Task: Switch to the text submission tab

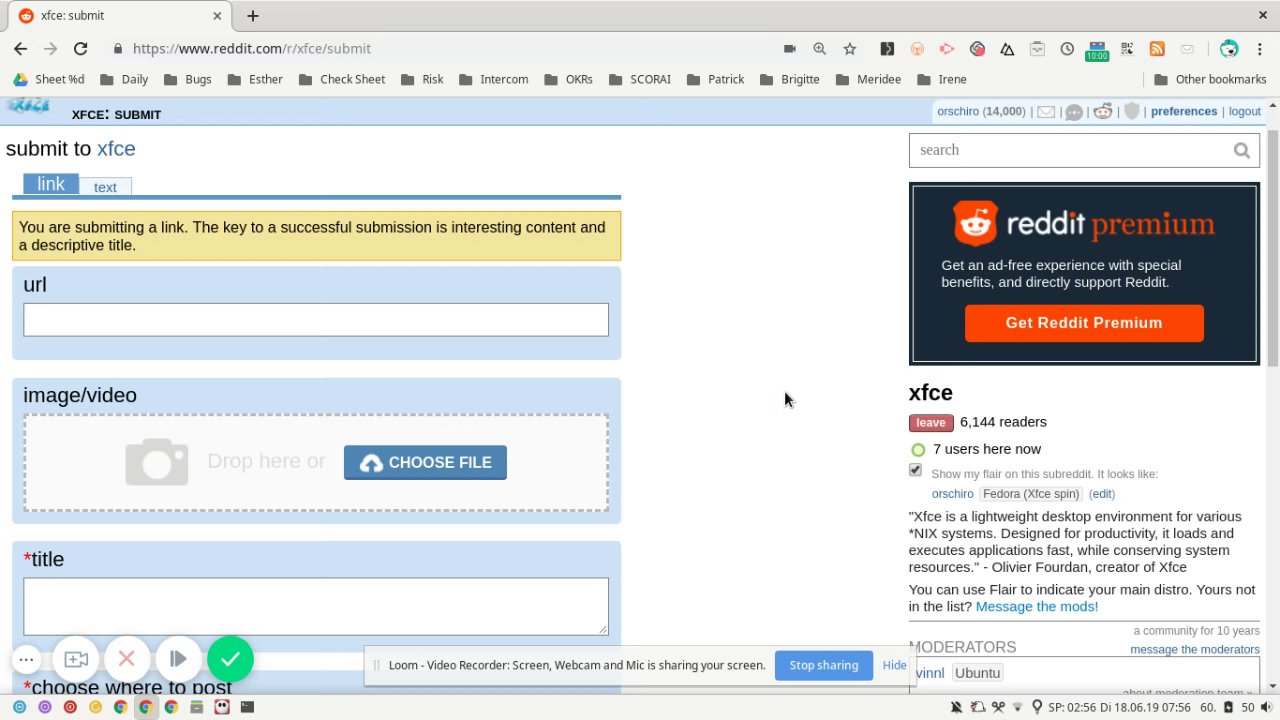Action: [105, 187]
